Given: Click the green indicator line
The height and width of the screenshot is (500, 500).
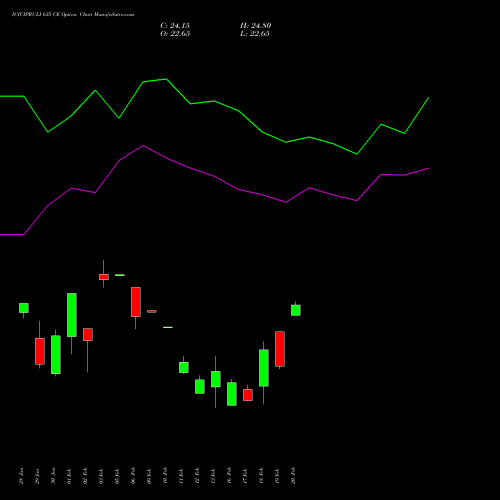Looking at the screenshot, I should [x=214, y=101].
